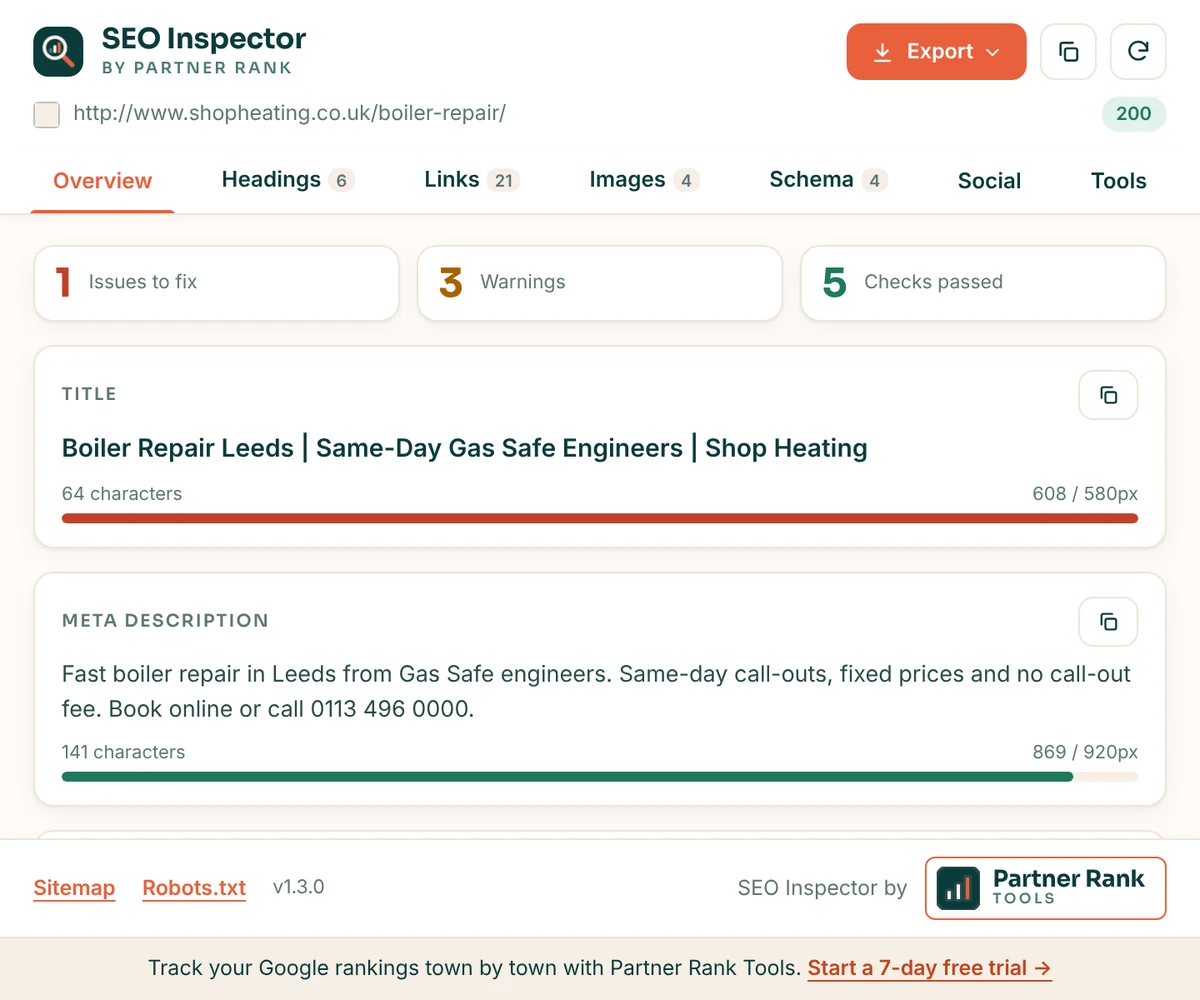Select the page URL text
This screenshot has width=1200, height=1000.
coord(290,113)
